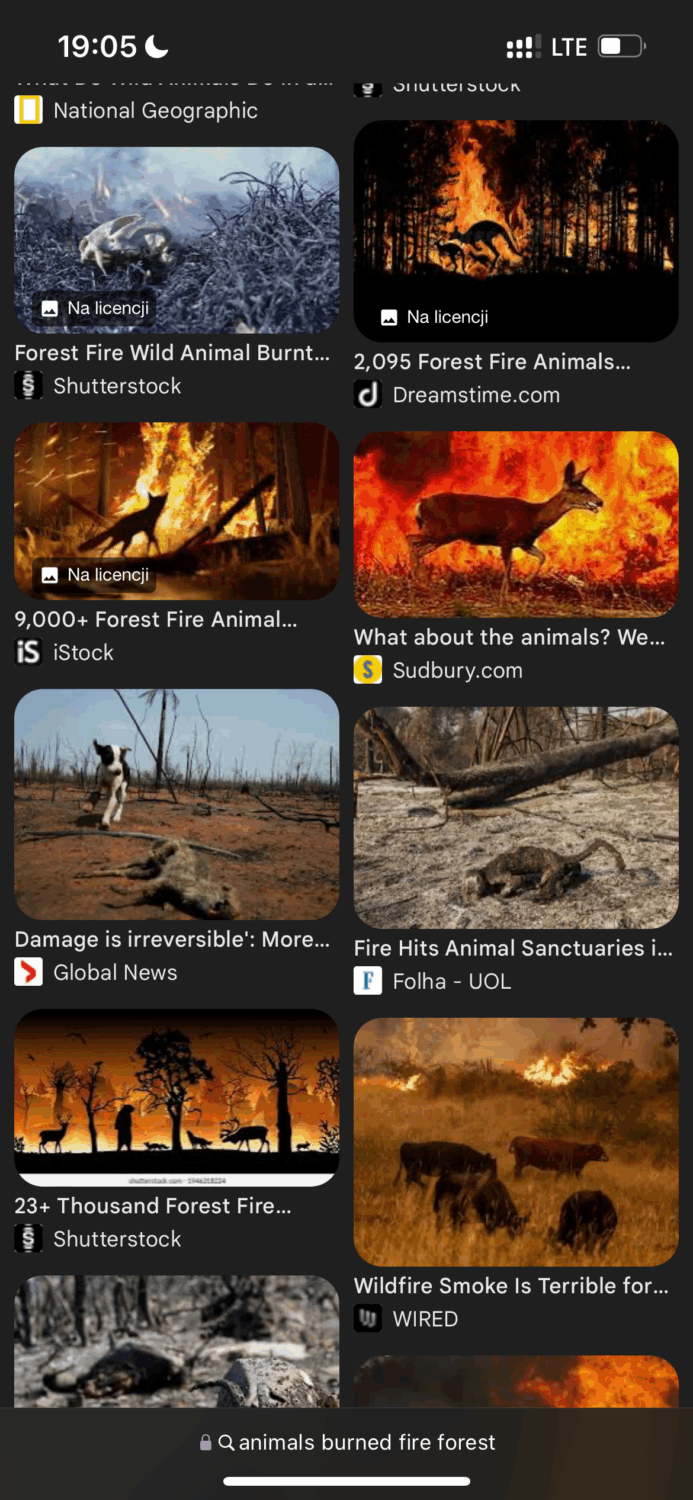The image size is (693, 1500).
Task: Open 'Wildfire Smoke Is Terrible for...' link
Action: 511,1286
